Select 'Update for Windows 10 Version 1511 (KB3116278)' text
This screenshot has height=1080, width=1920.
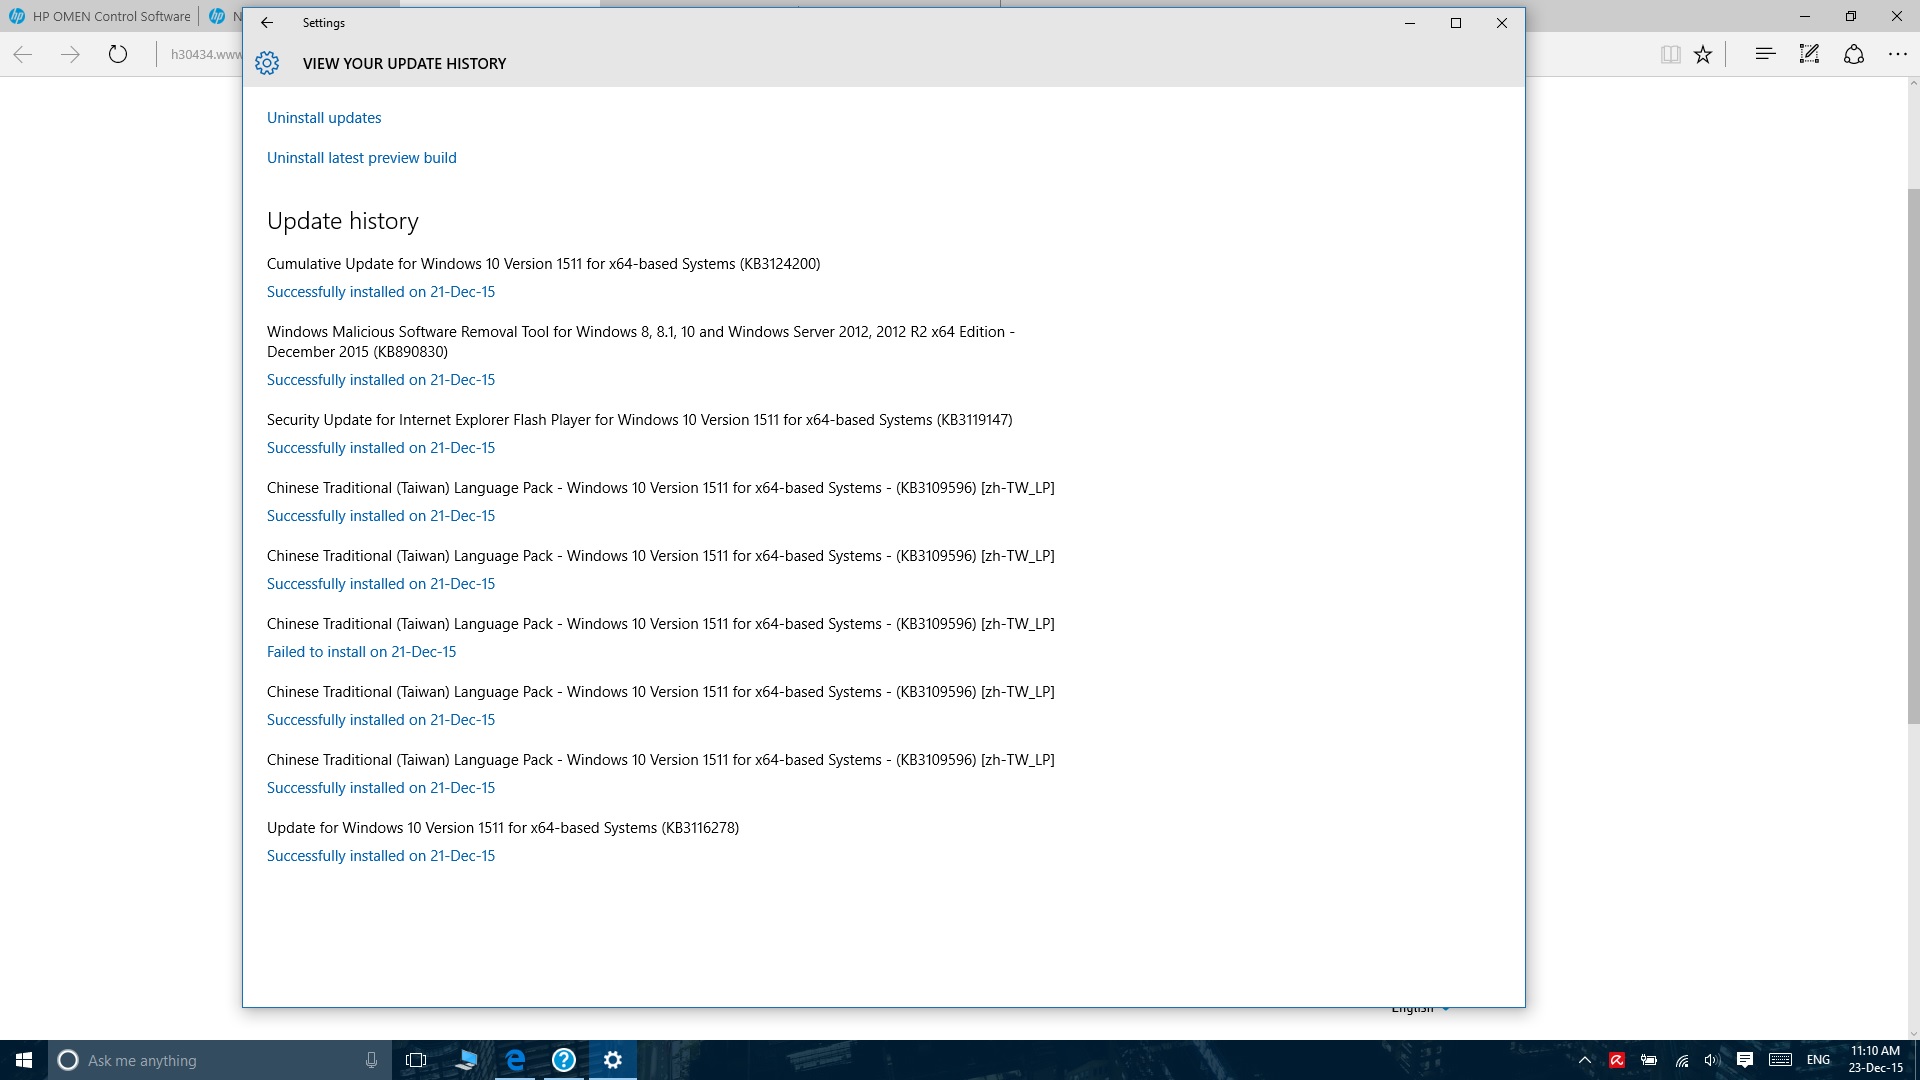coord(503,828)
